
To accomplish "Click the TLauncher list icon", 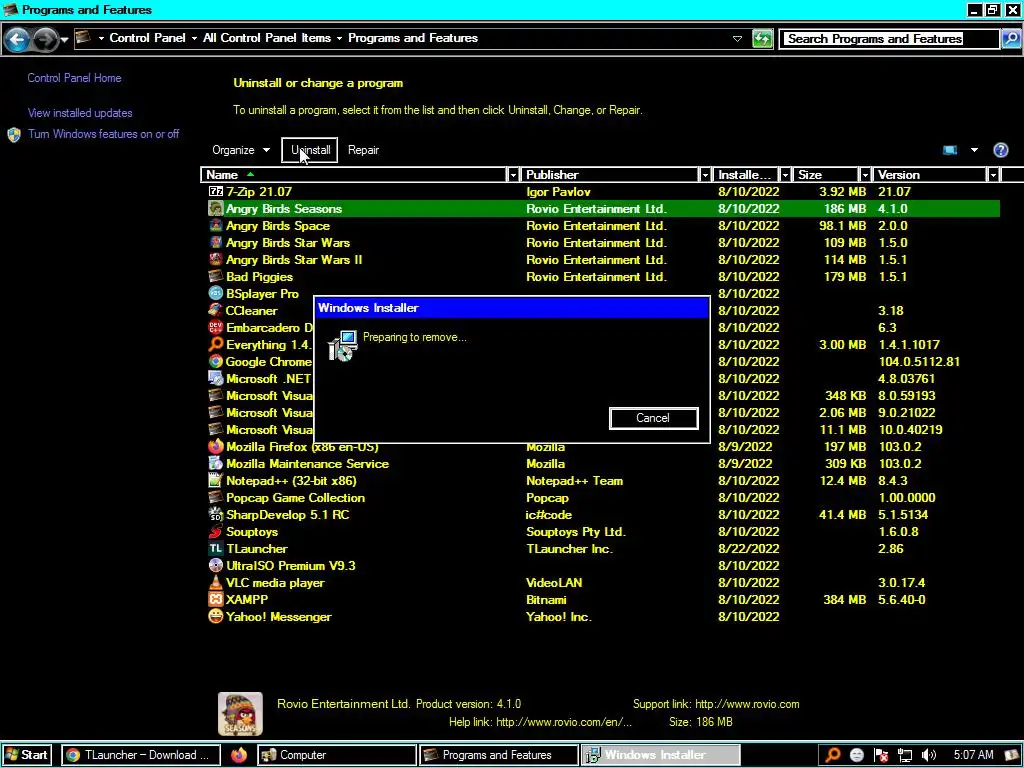I will click(x=216, y=549).
